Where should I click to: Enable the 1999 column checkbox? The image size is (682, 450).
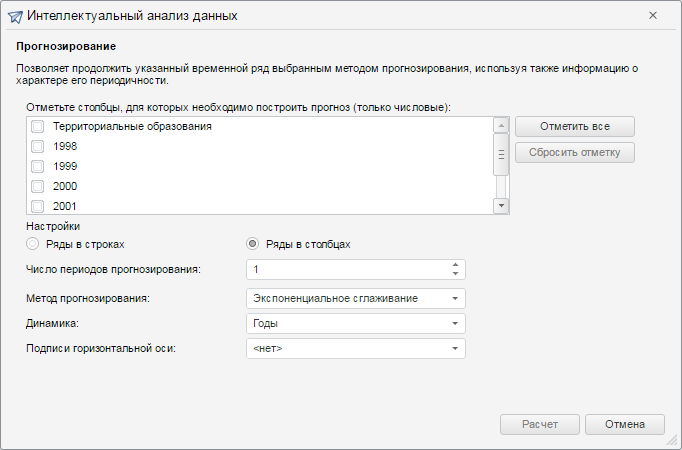click(38, 167)
